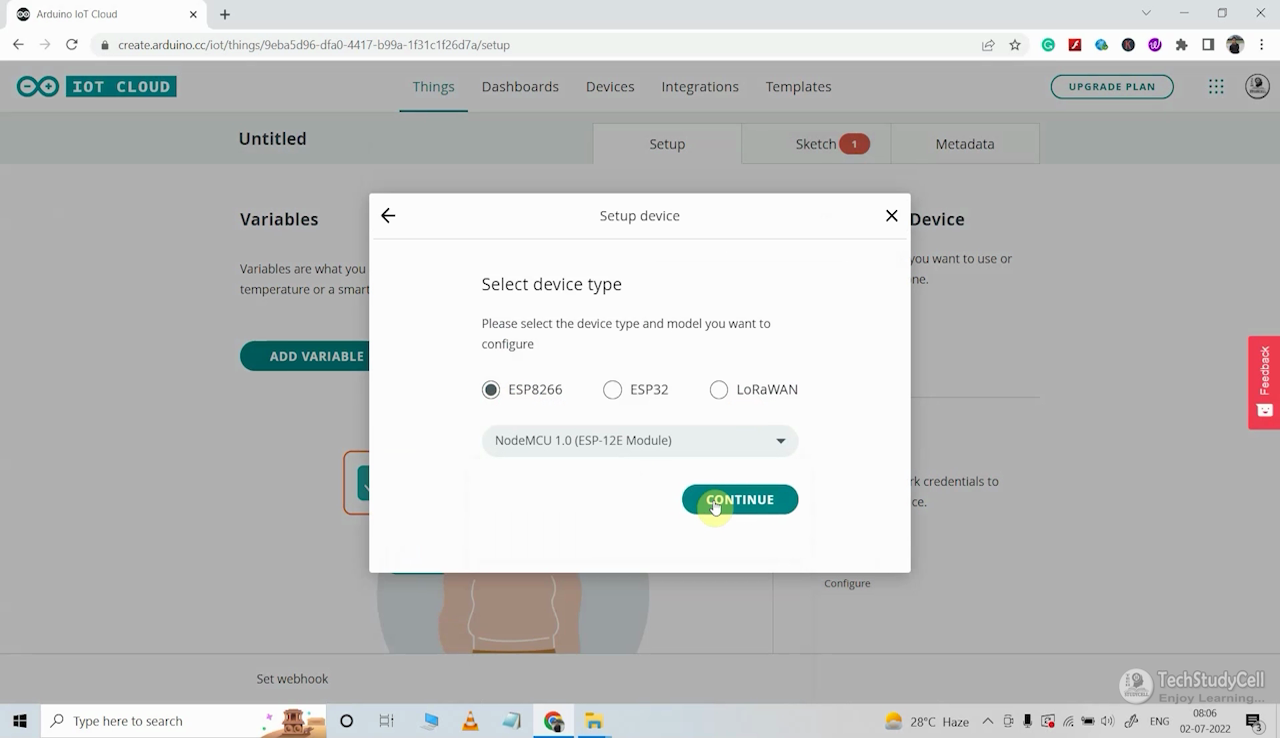This screenshot has height=738, width=1280.
Task: Open the Things tab
Action: point(433,87)
